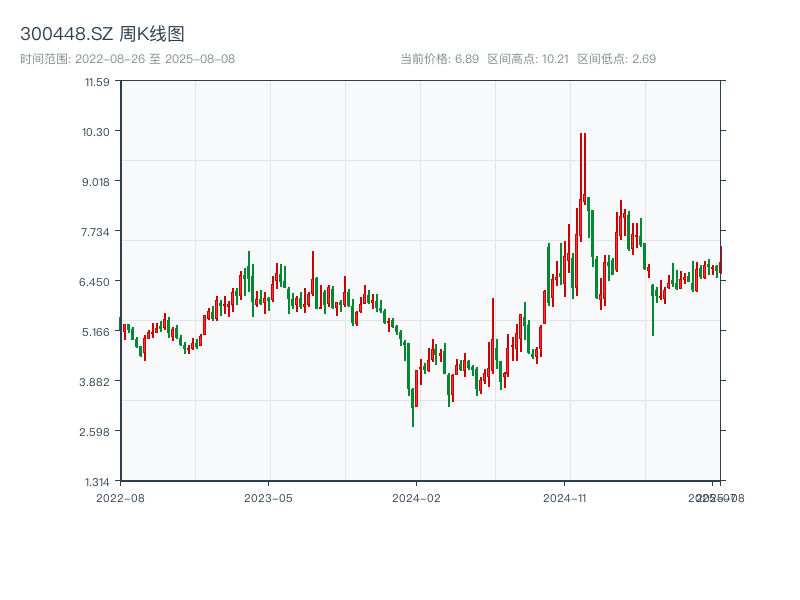Image resolution: width=800 pixels, height=600 pixels.
Task: Click the 7.734 y-axis label
Action: click(96, 232)
